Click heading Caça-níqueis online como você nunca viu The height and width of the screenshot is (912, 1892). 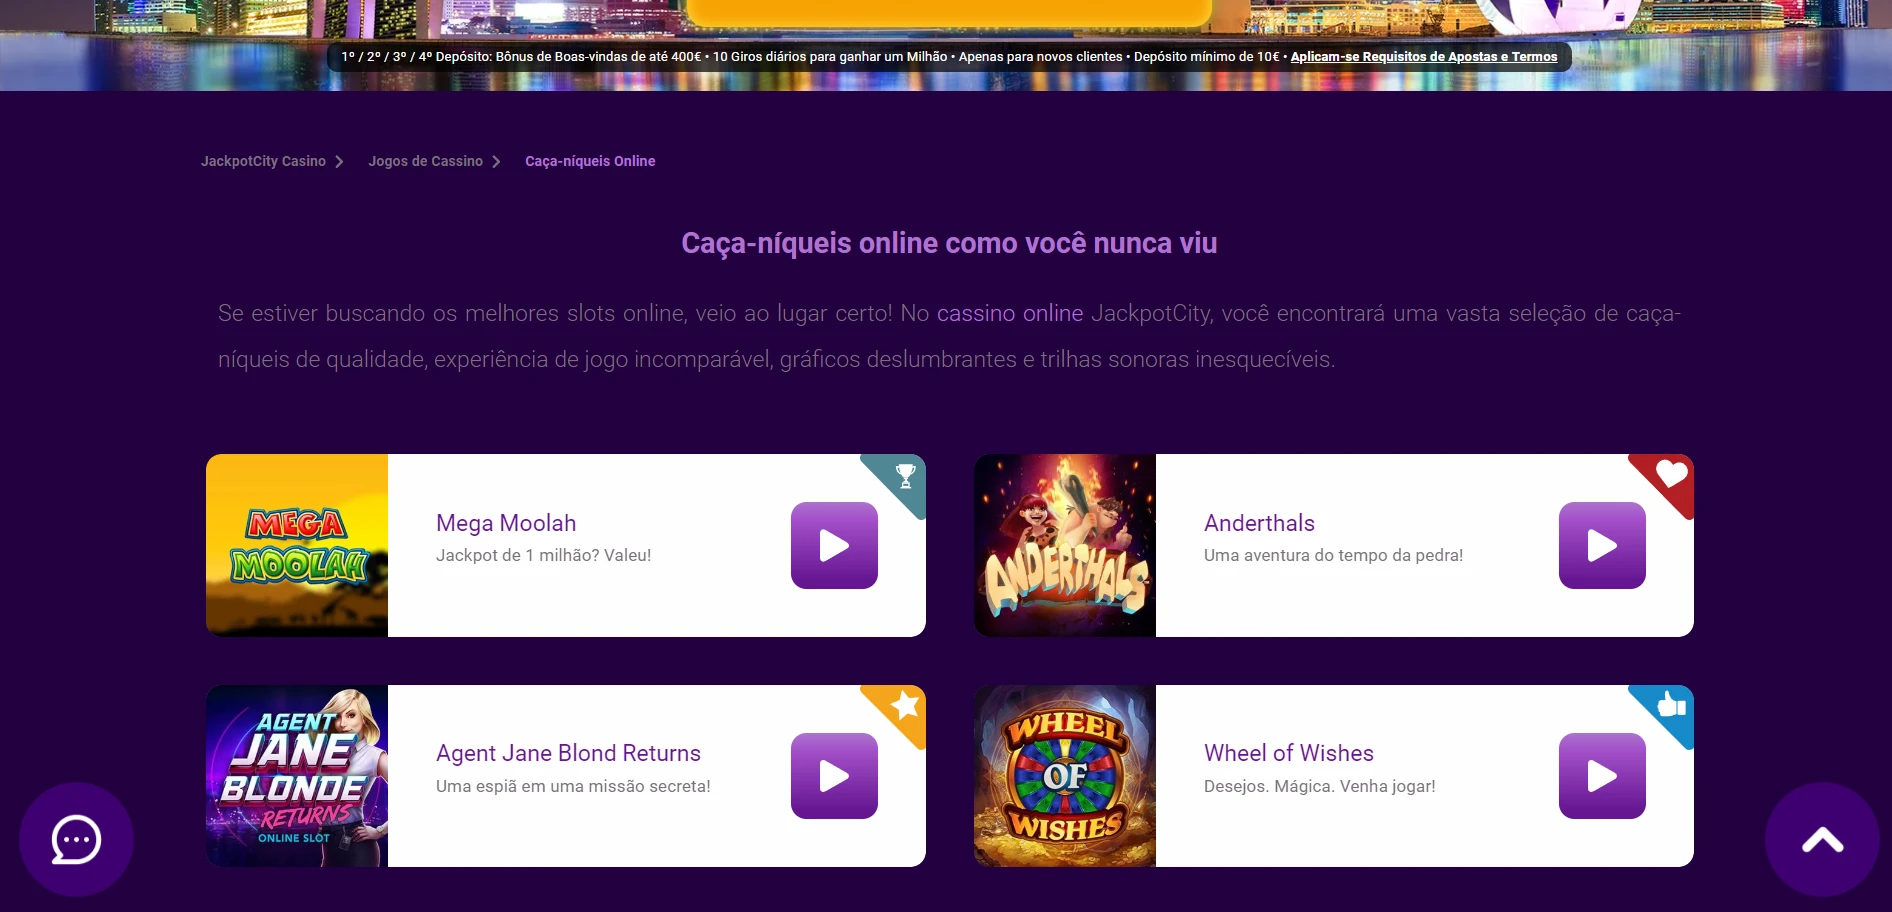[x=949, y=243]
